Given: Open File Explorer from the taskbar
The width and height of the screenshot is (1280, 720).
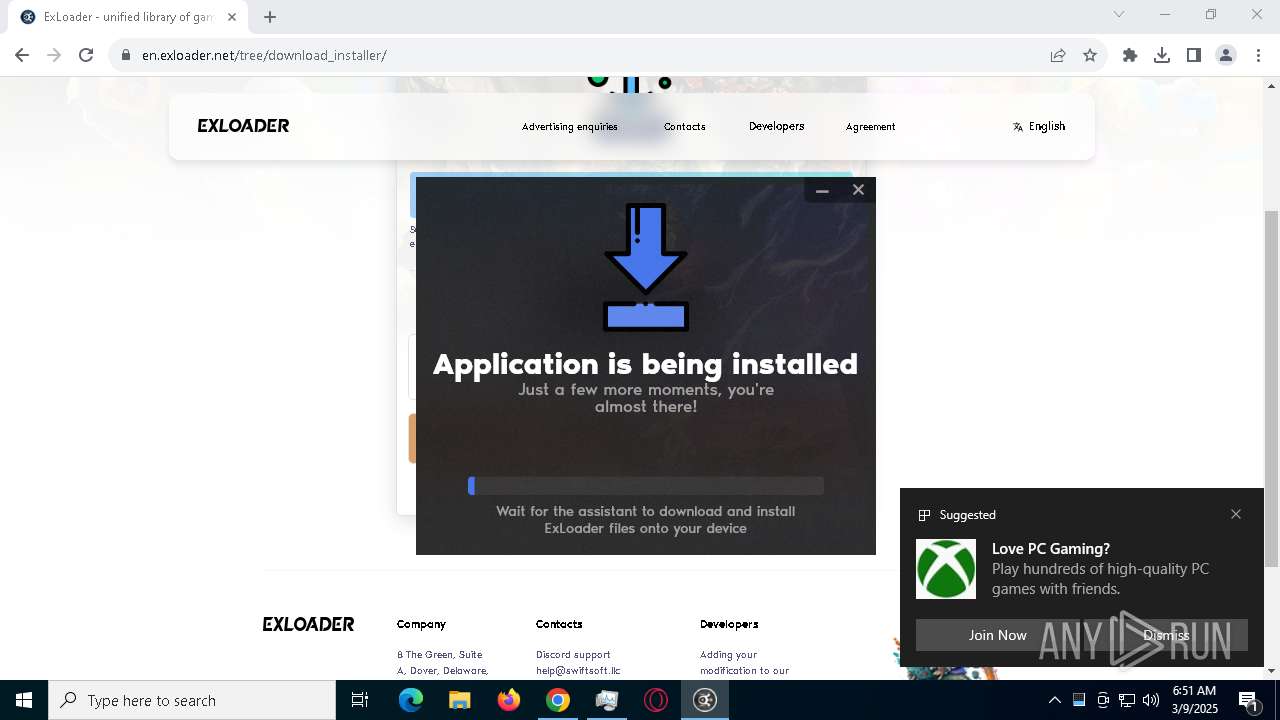Looking at the screenshot, I should pyautogui.click(x=460, y=700).
